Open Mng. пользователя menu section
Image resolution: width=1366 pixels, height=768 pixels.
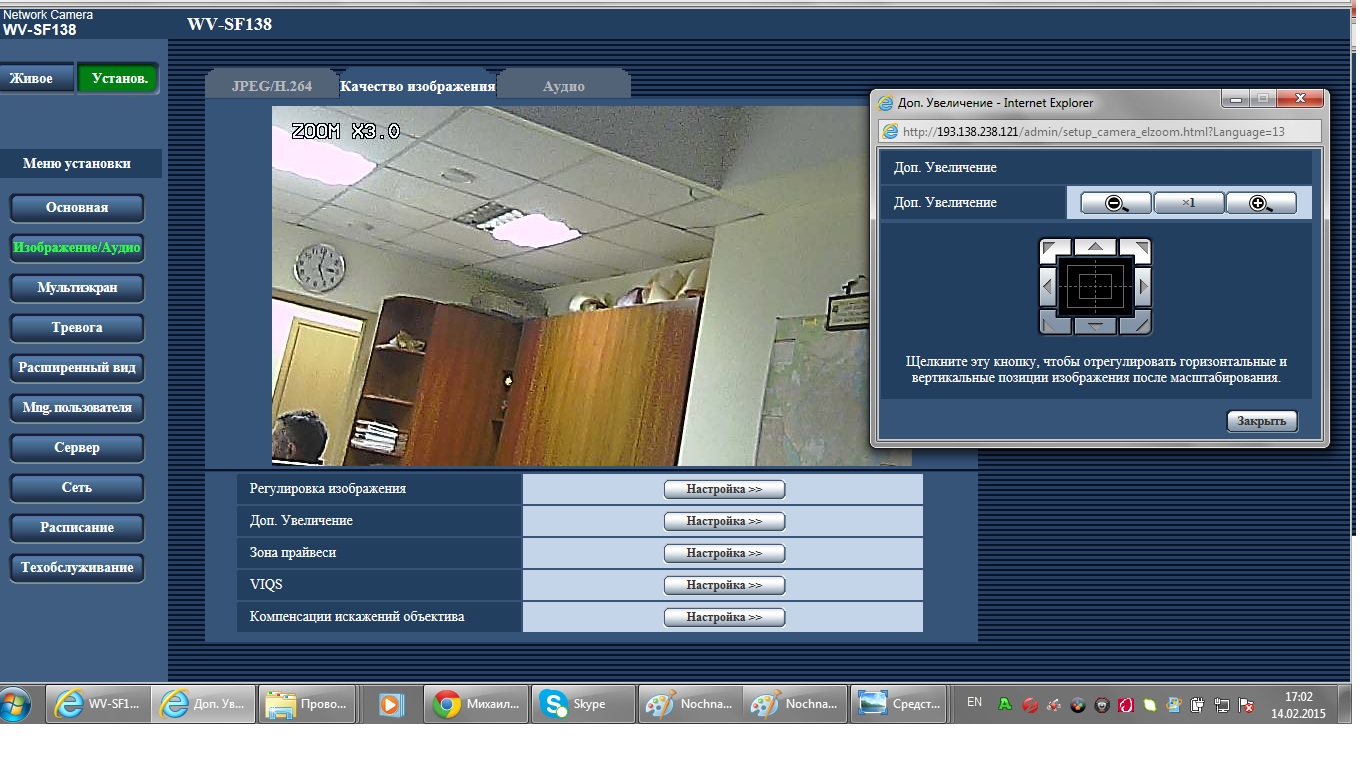click(x=77, y=408)
